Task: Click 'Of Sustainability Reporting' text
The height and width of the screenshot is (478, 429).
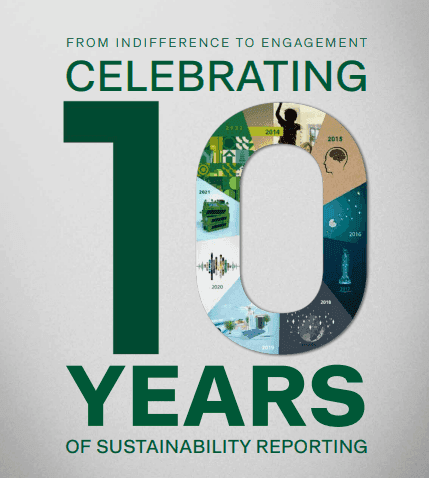Action: pos(217,447)
